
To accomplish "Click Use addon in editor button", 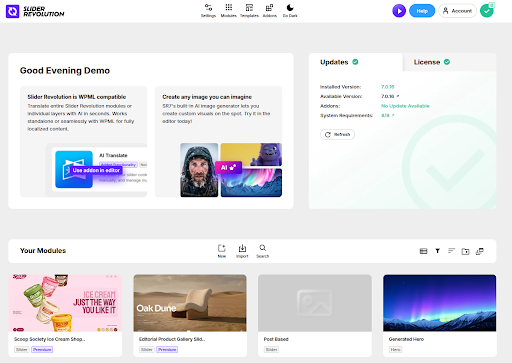I will [96, 170].
